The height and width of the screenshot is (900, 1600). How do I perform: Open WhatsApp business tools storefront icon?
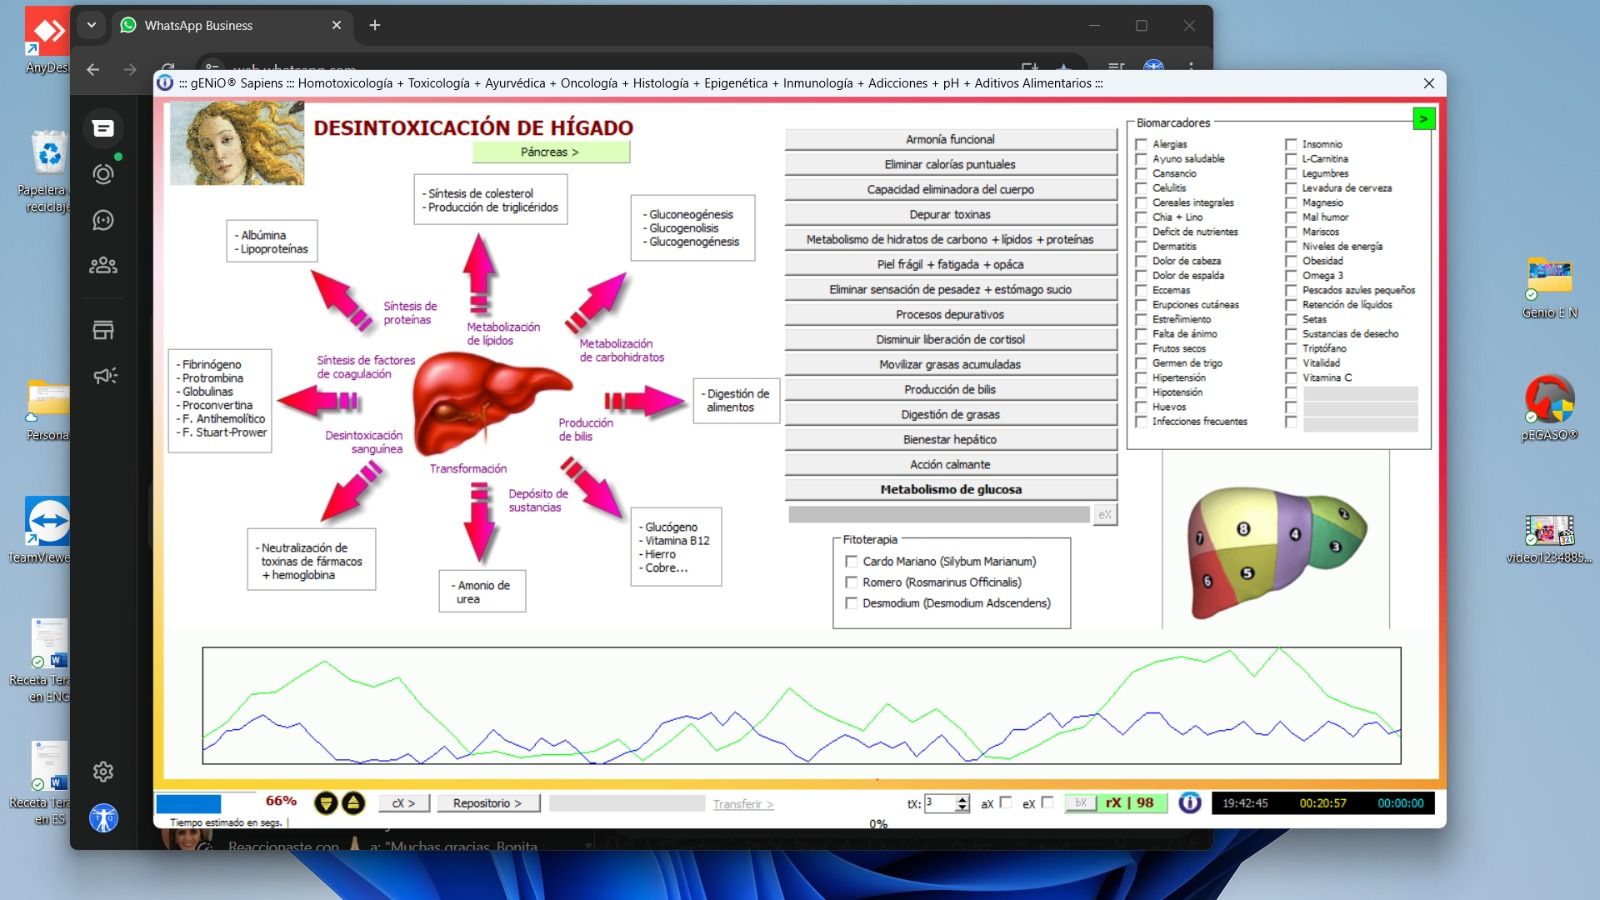point(103,330)
